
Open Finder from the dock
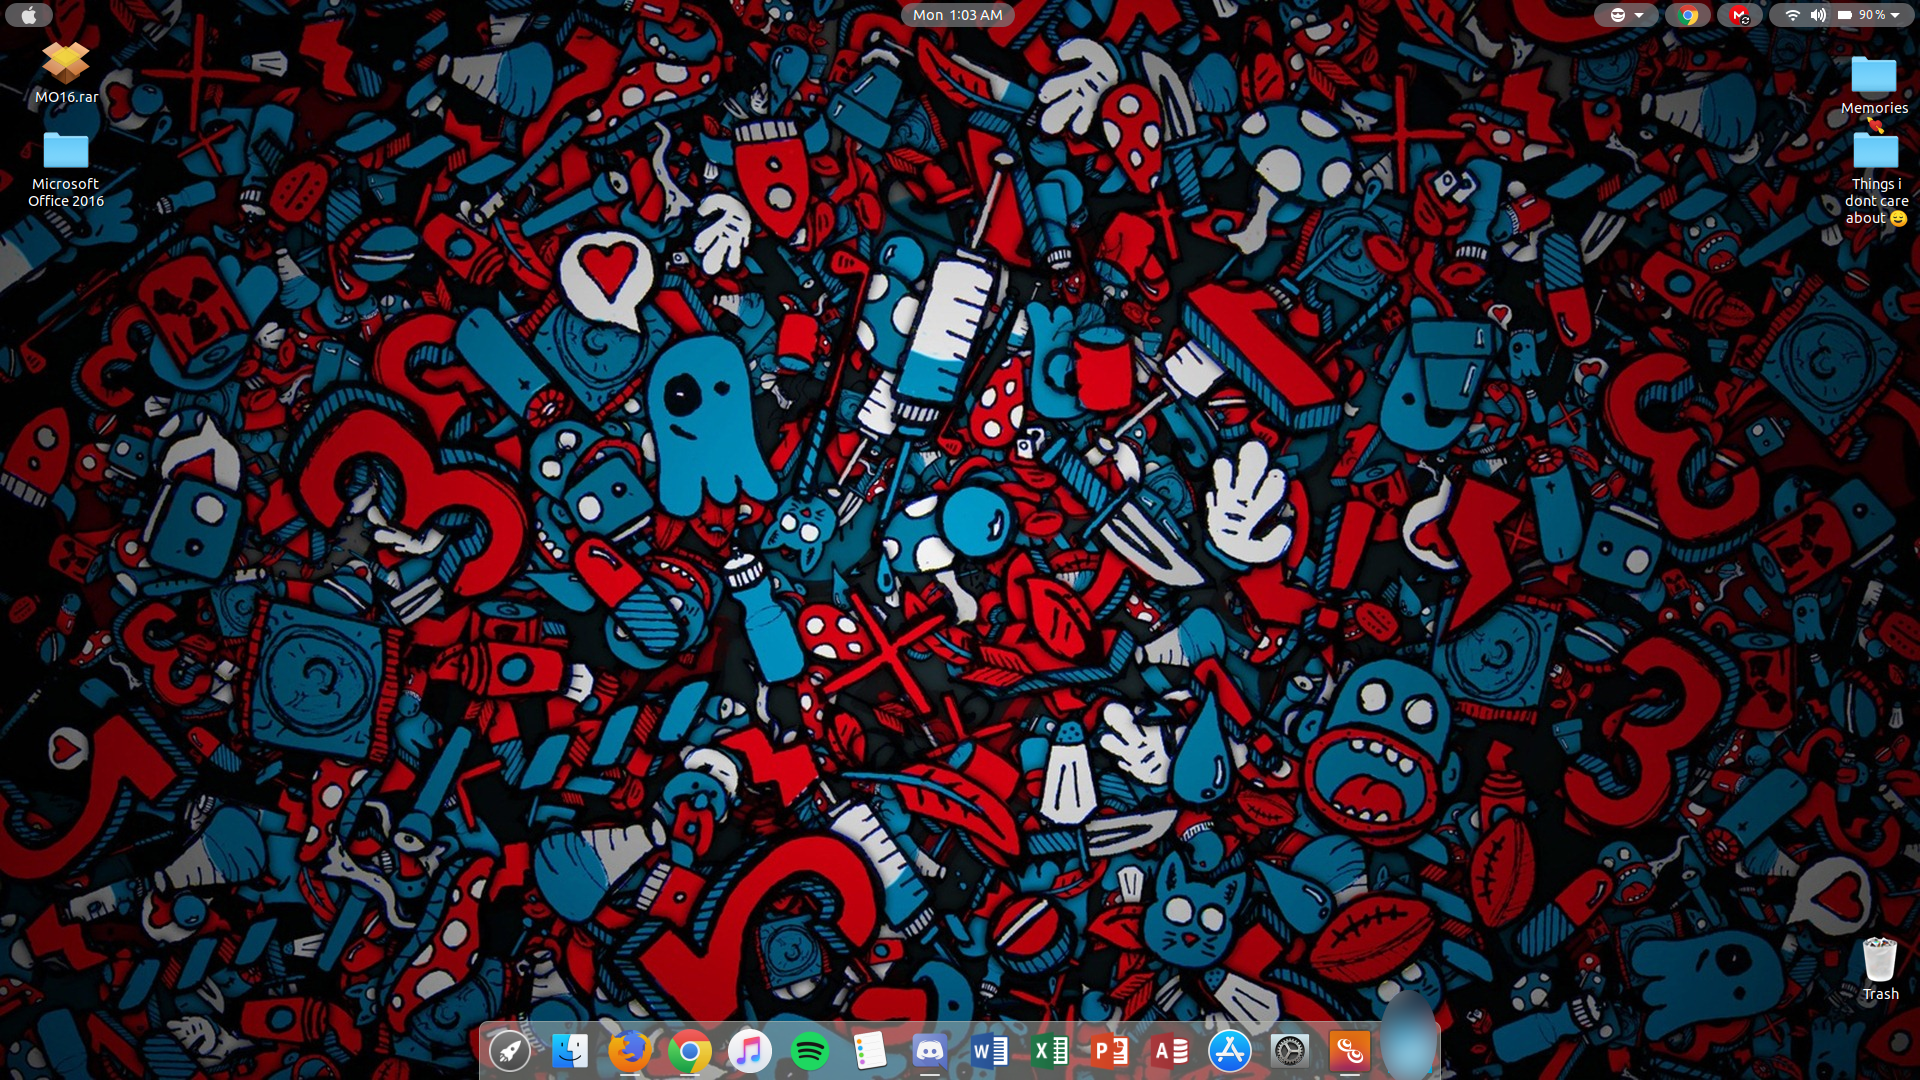point(570,1051)
